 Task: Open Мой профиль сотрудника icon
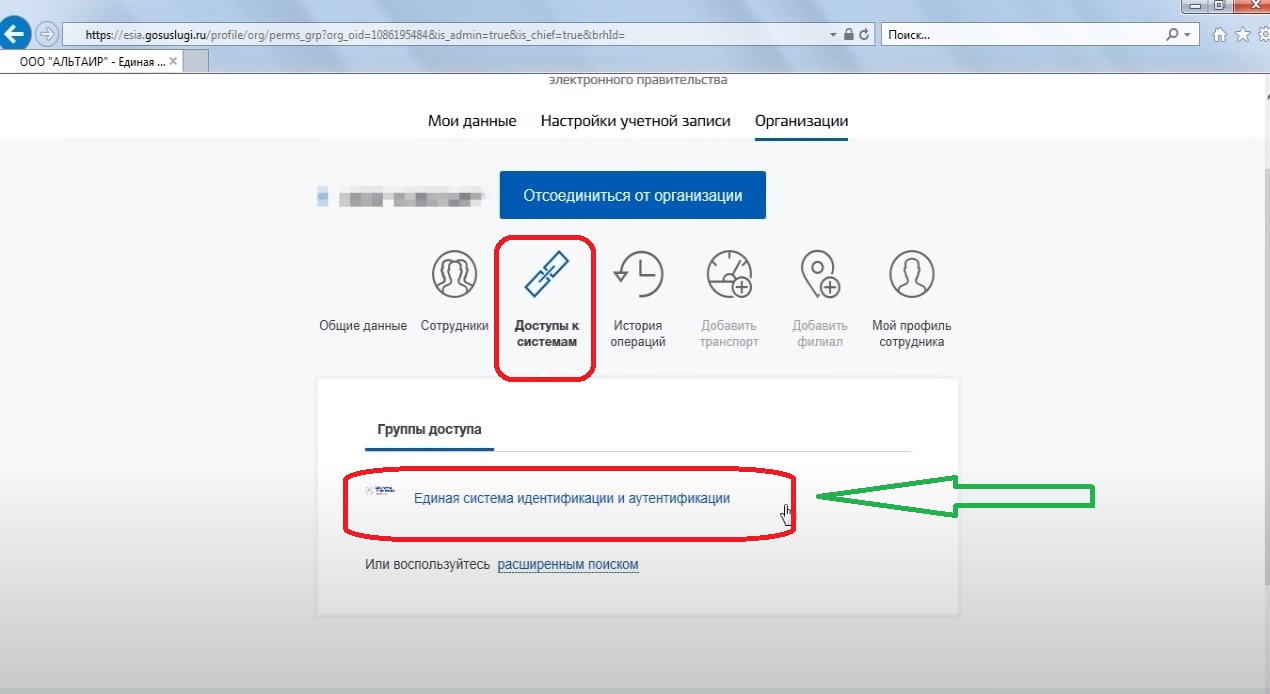(911, 274)
